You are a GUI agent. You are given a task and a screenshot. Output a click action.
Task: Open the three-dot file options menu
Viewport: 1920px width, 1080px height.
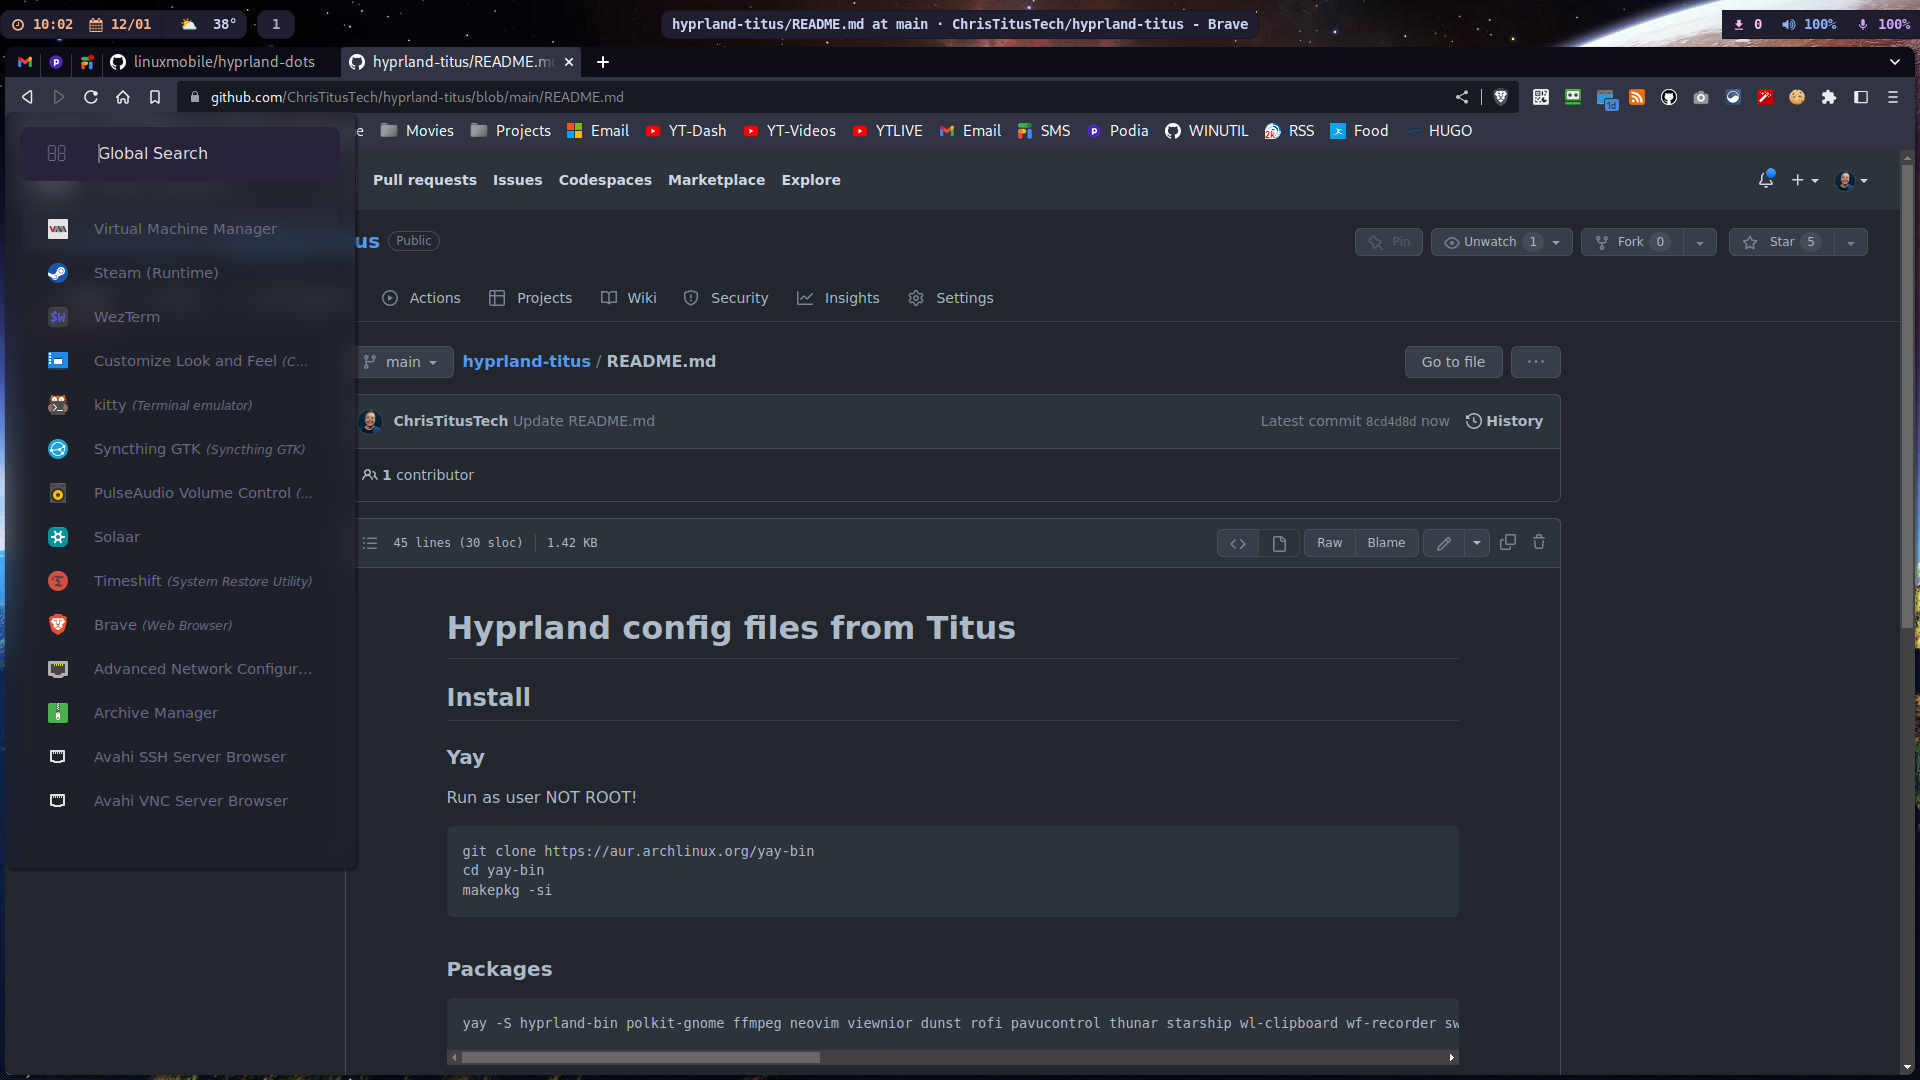click(1536, 362)
